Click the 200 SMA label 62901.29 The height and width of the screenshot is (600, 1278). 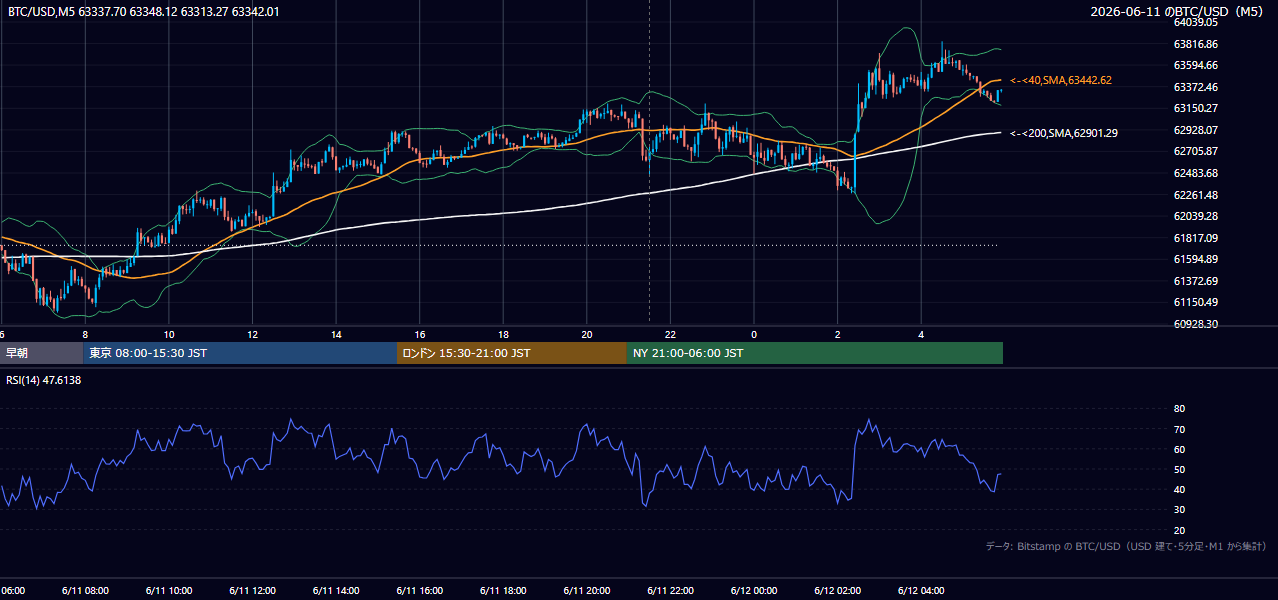(1064, 133)
